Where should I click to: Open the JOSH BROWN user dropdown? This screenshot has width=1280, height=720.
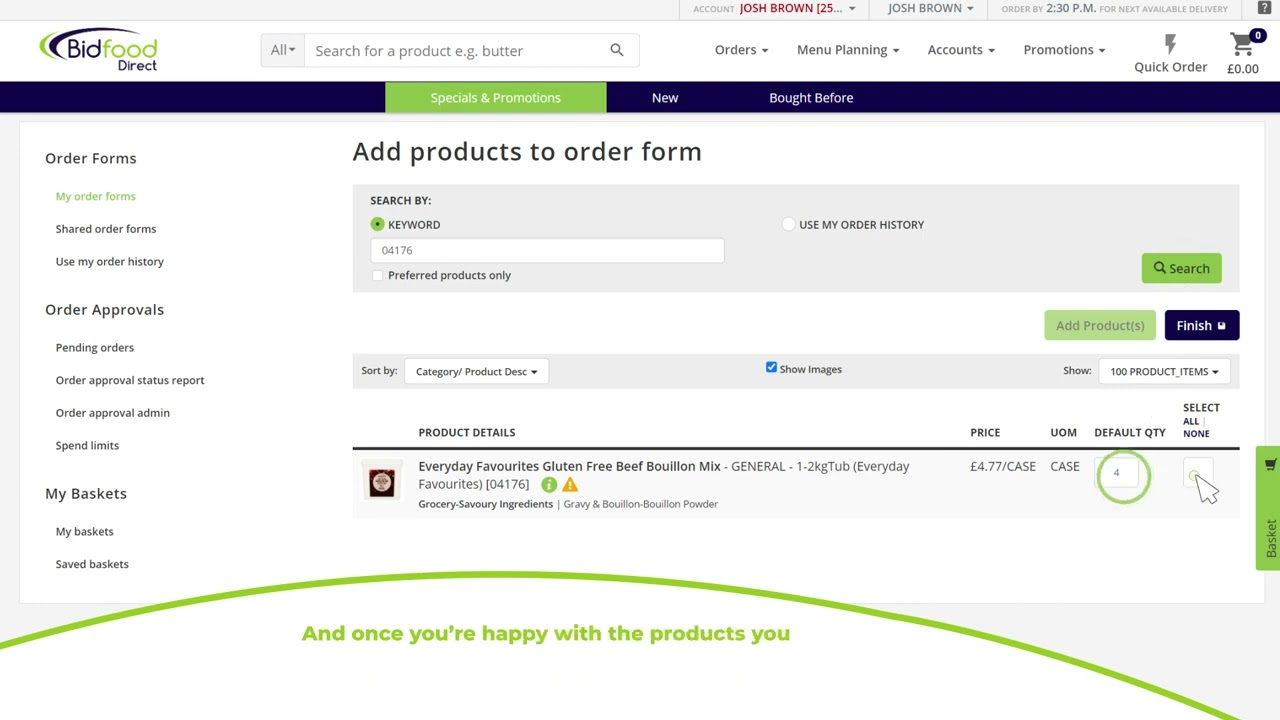click(930, 8)
